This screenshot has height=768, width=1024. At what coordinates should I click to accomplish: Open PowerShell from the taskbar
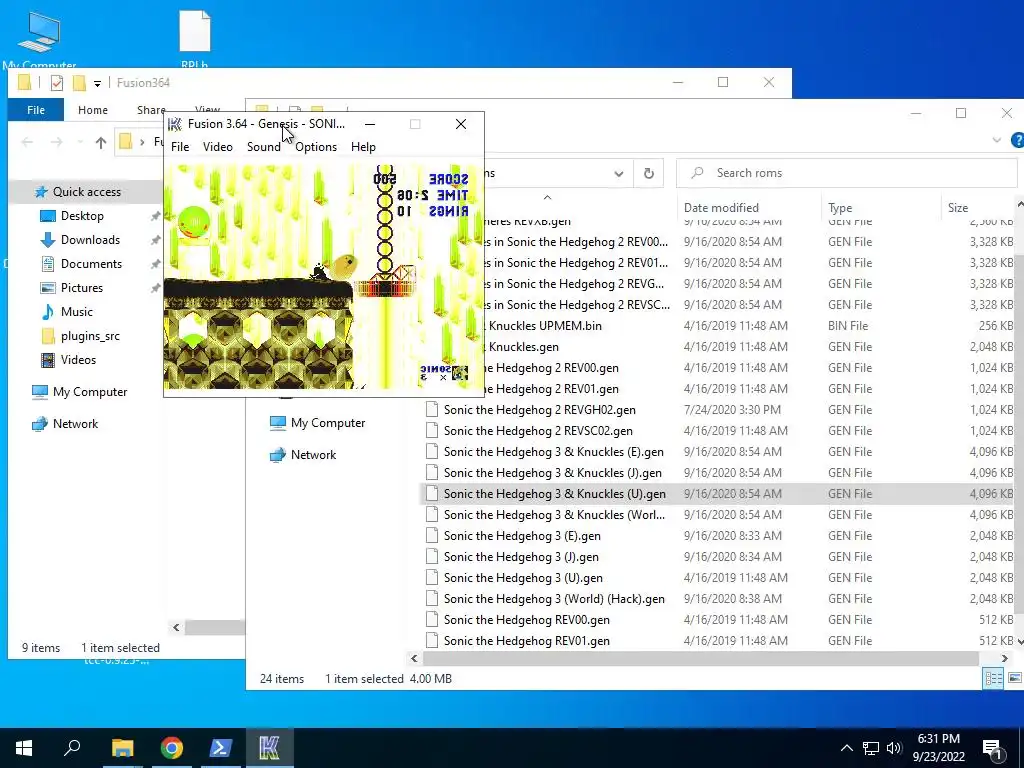[221, 748]
